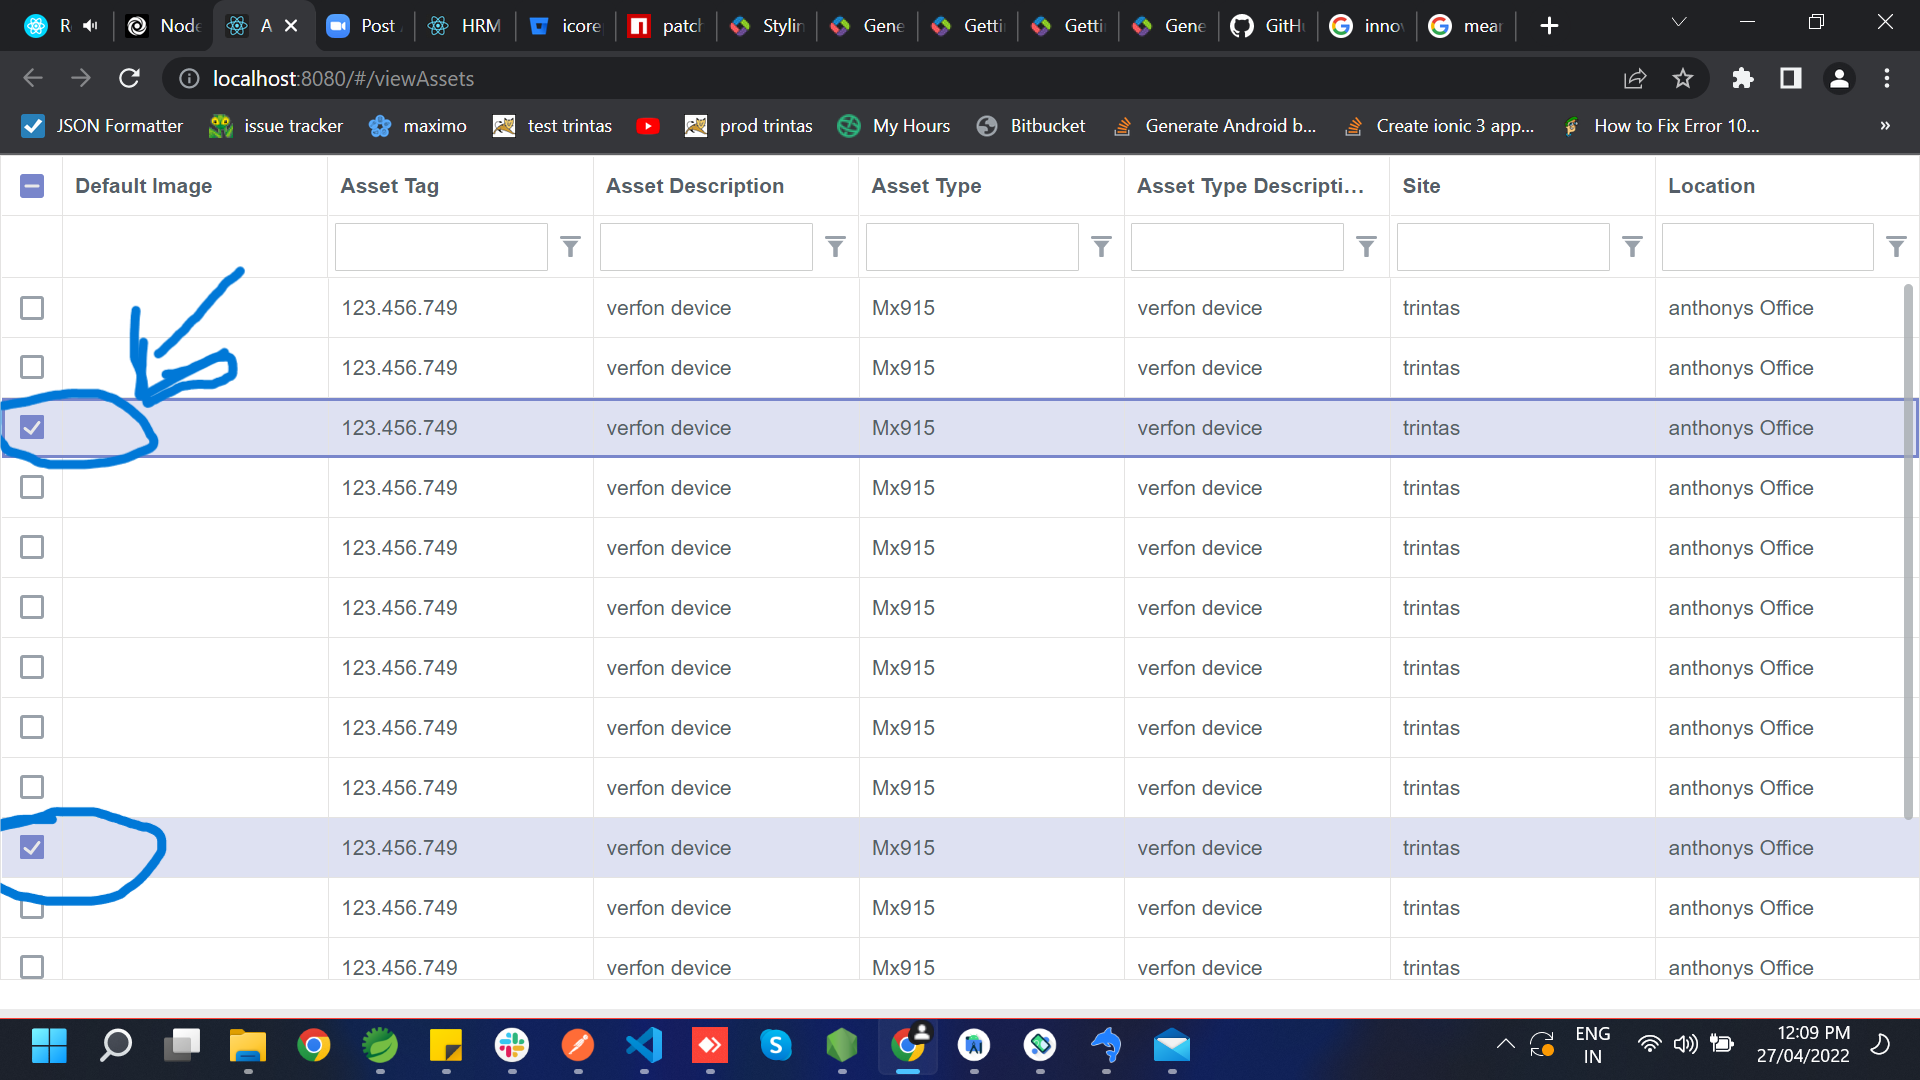Open the Bitbucket bookmark
Screen dimensions: 1920x1080
coord(1031,126)
